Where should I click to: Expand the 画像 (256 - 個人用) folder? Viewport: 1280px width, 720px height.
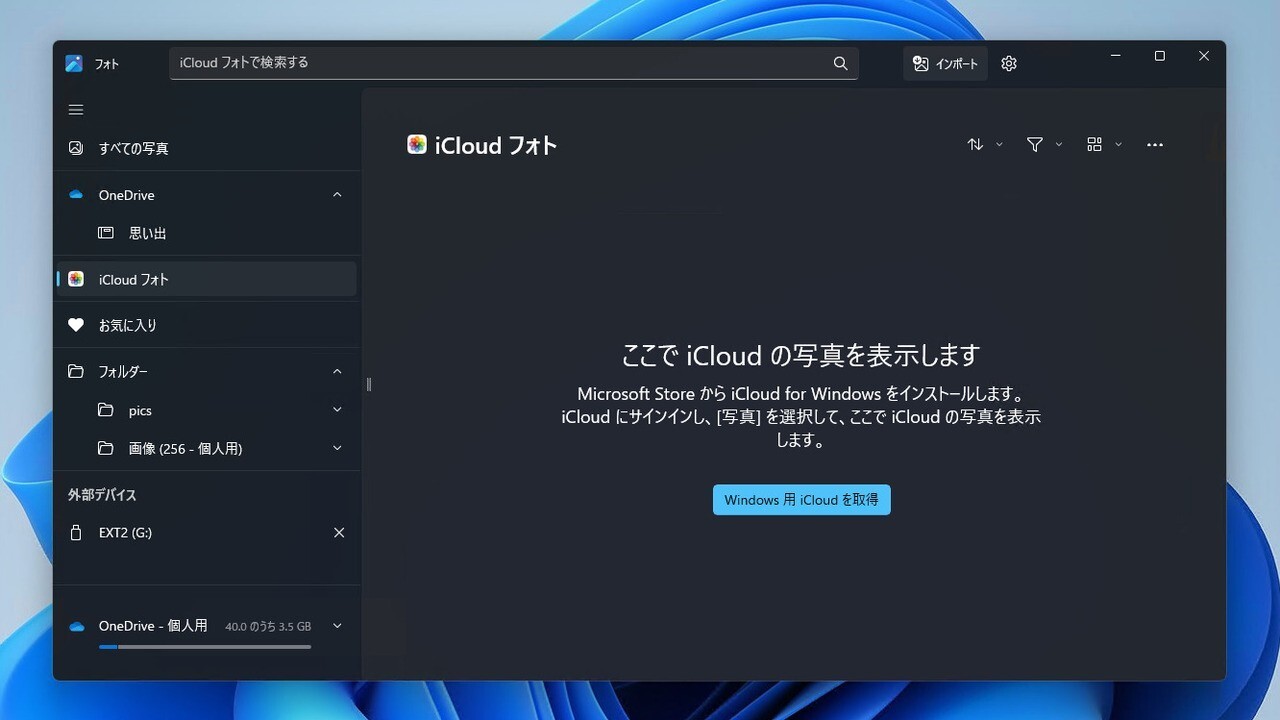337,448
